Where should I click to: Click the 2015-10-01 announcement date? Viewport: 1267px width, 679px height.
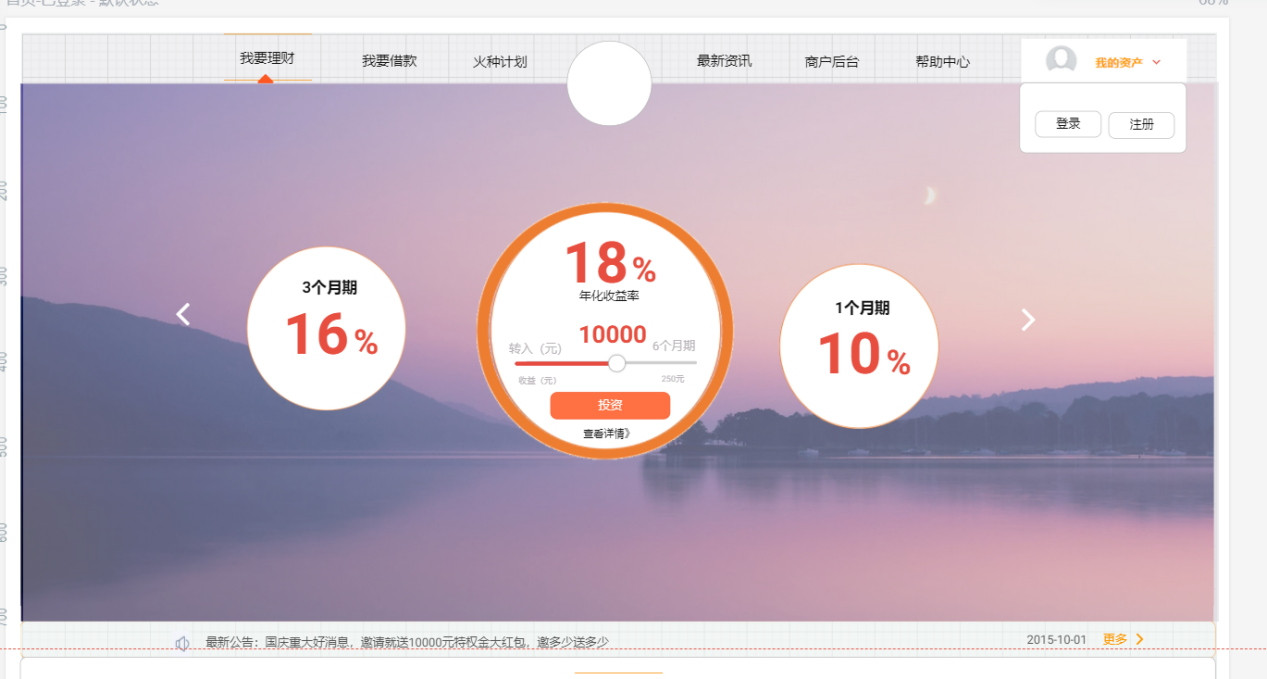(x=1056, y=639)
